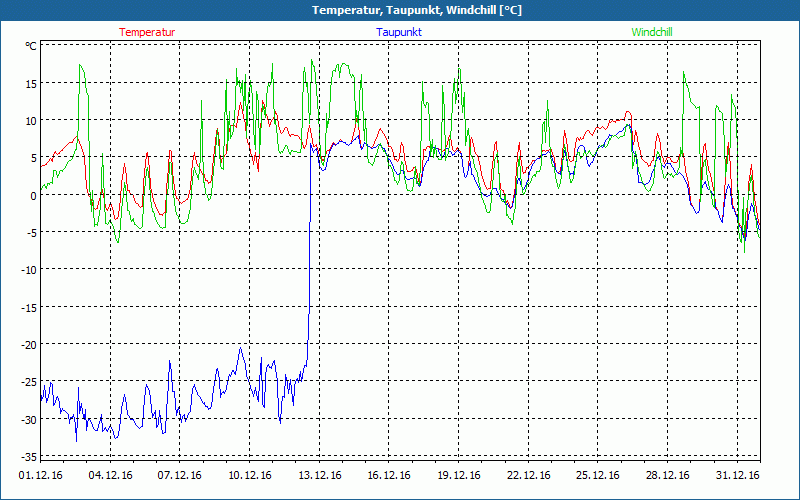Click the y-axis value -15
Screen dimensions: 800x500
[x=29, y=307]
